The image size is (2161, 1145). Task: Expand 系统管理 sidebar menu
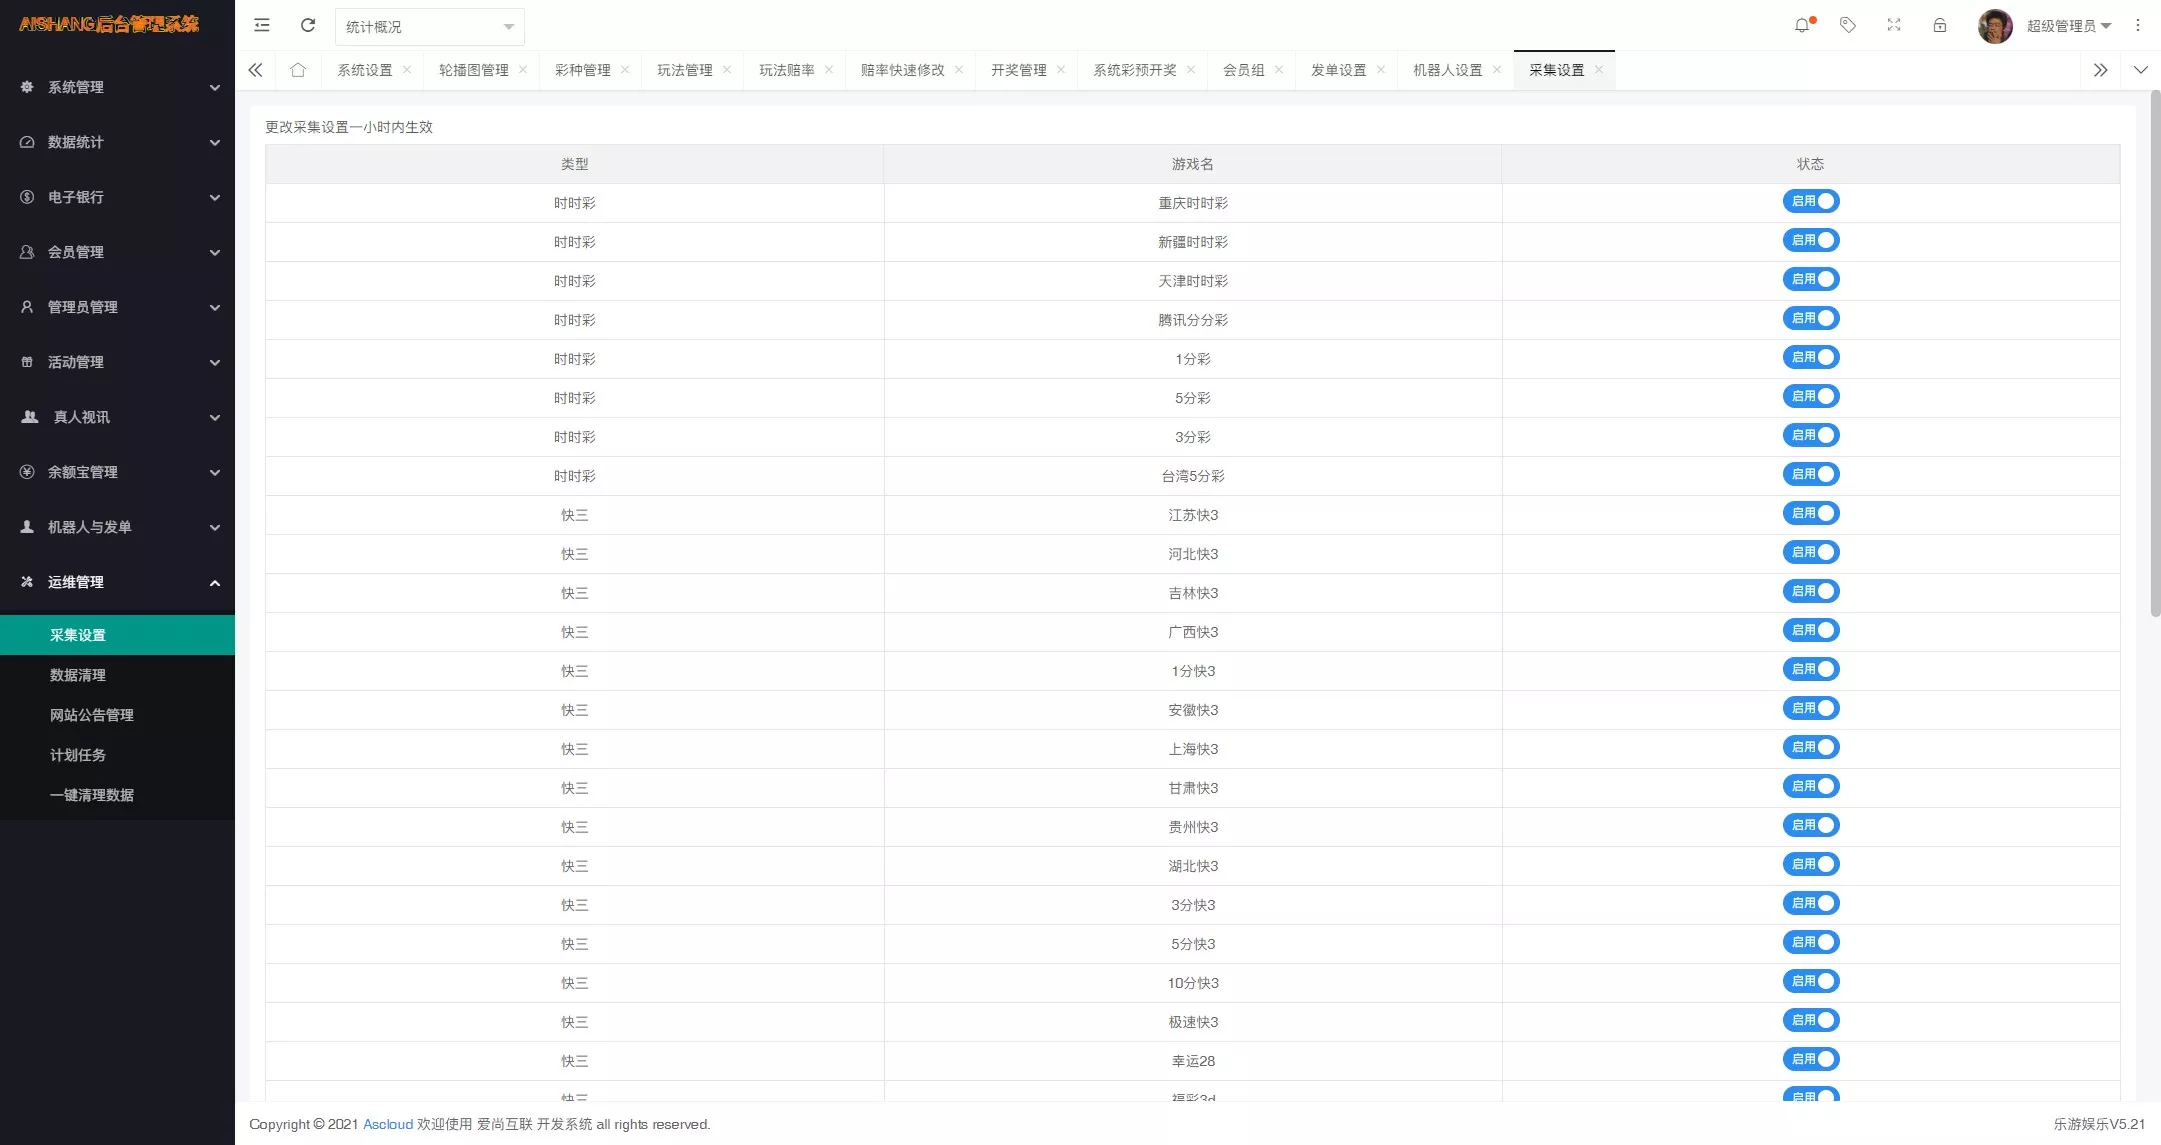pos(117,87)
